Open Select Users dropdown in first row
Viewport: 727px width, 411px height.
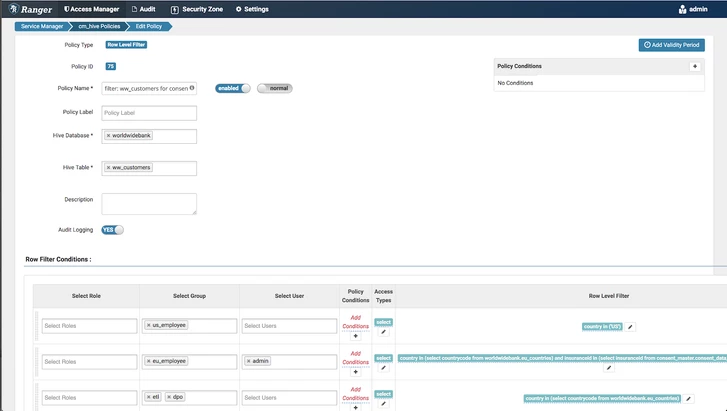click(x=289, y=326)
